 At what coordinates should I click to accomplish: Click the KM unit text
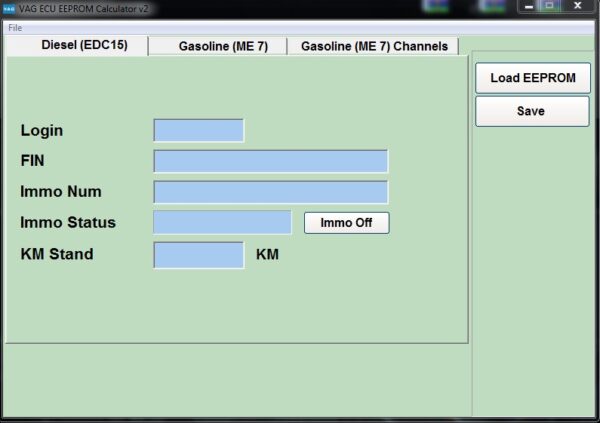point(267,255)
